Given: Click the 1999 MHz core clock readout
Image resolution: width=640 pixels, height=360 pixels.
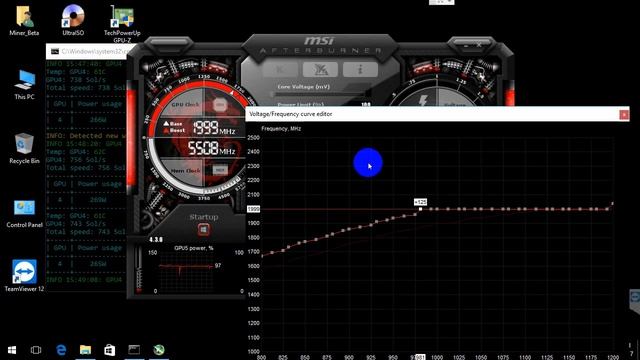Looking at the screenshot, I should (213, 128).
